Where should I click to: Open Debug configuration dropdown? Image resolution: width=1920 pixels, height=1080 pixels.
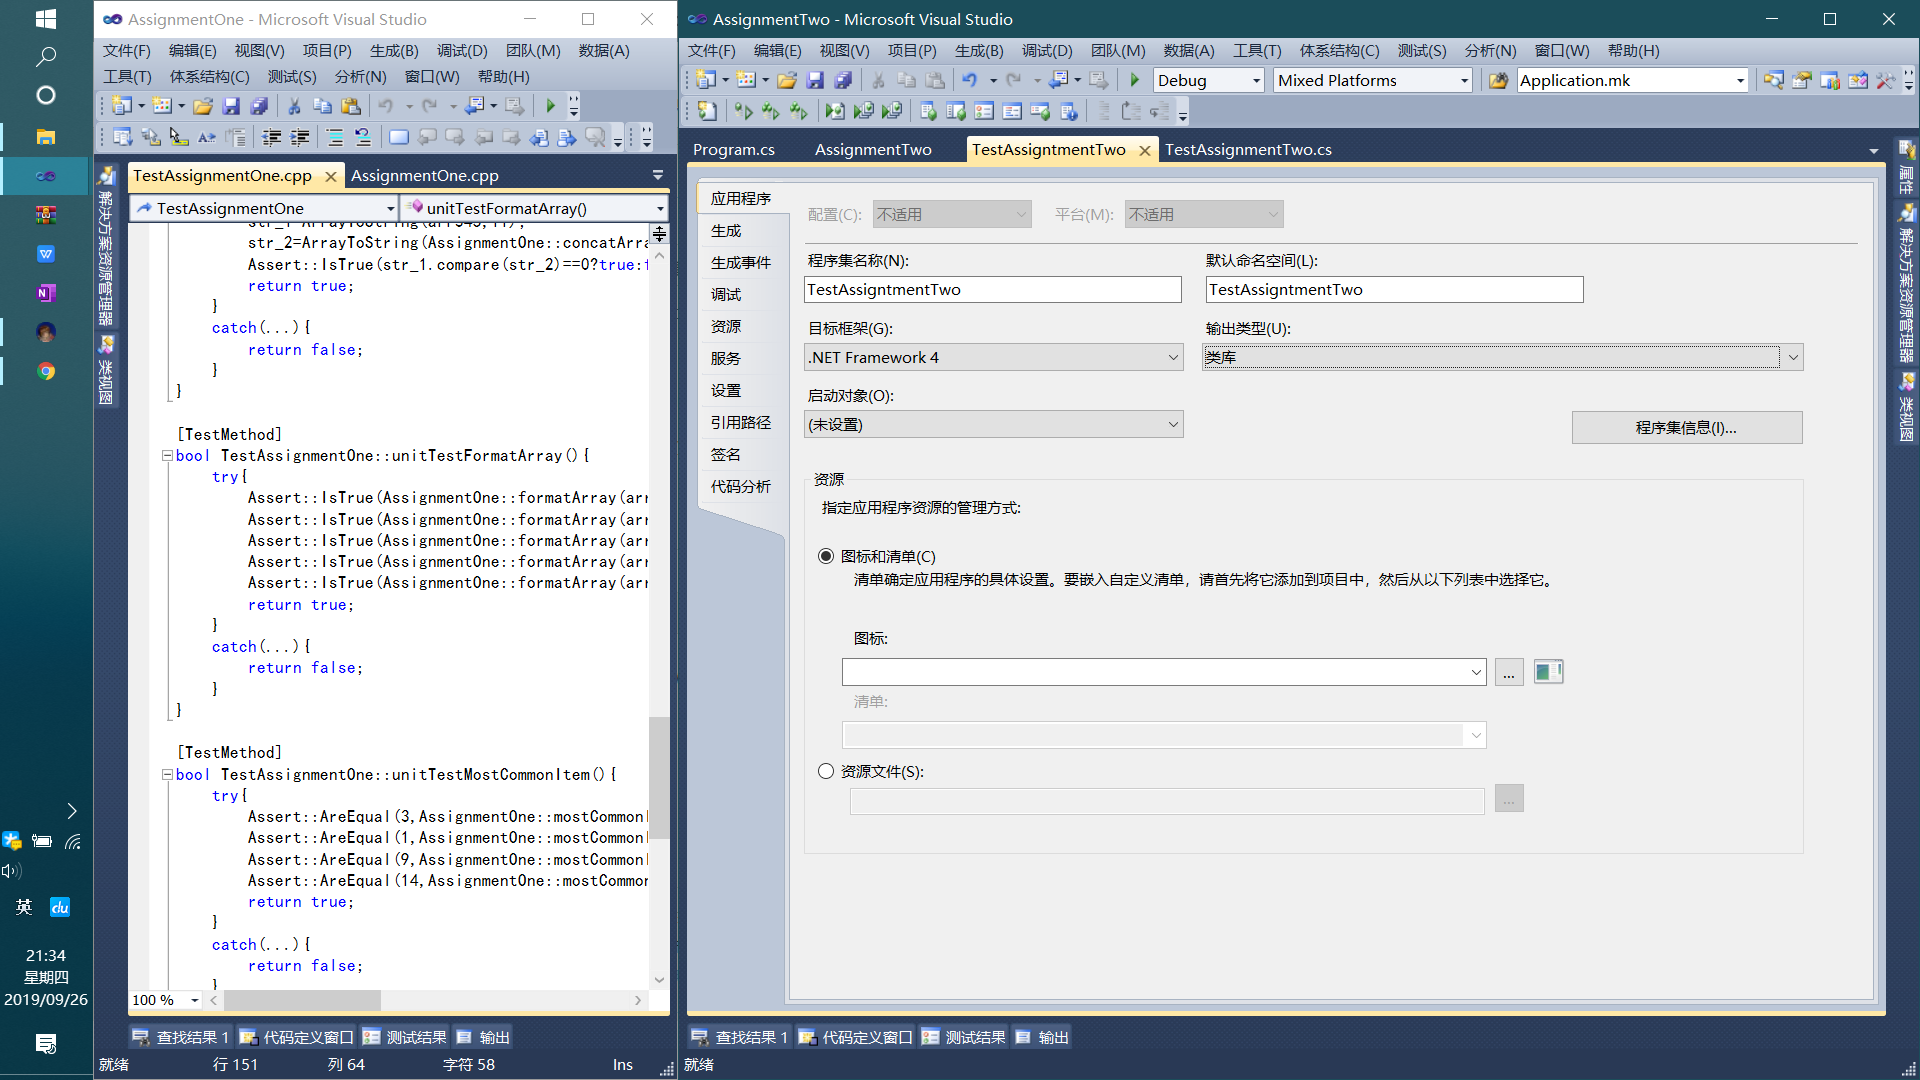click(1209, 80)
